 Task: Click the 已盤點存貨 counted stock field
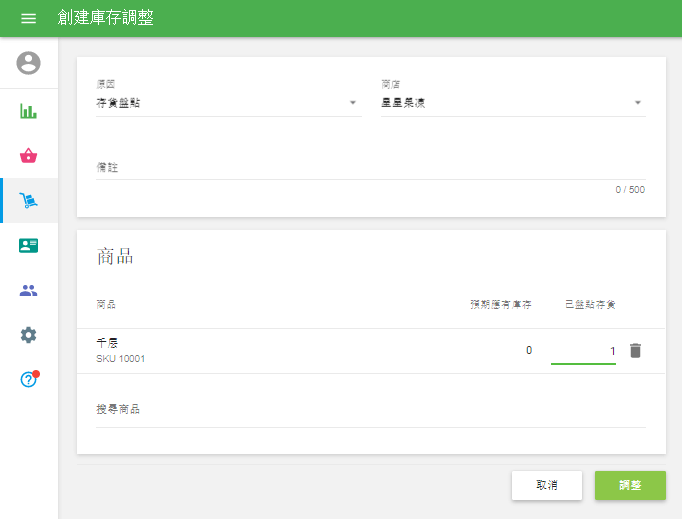583,351
